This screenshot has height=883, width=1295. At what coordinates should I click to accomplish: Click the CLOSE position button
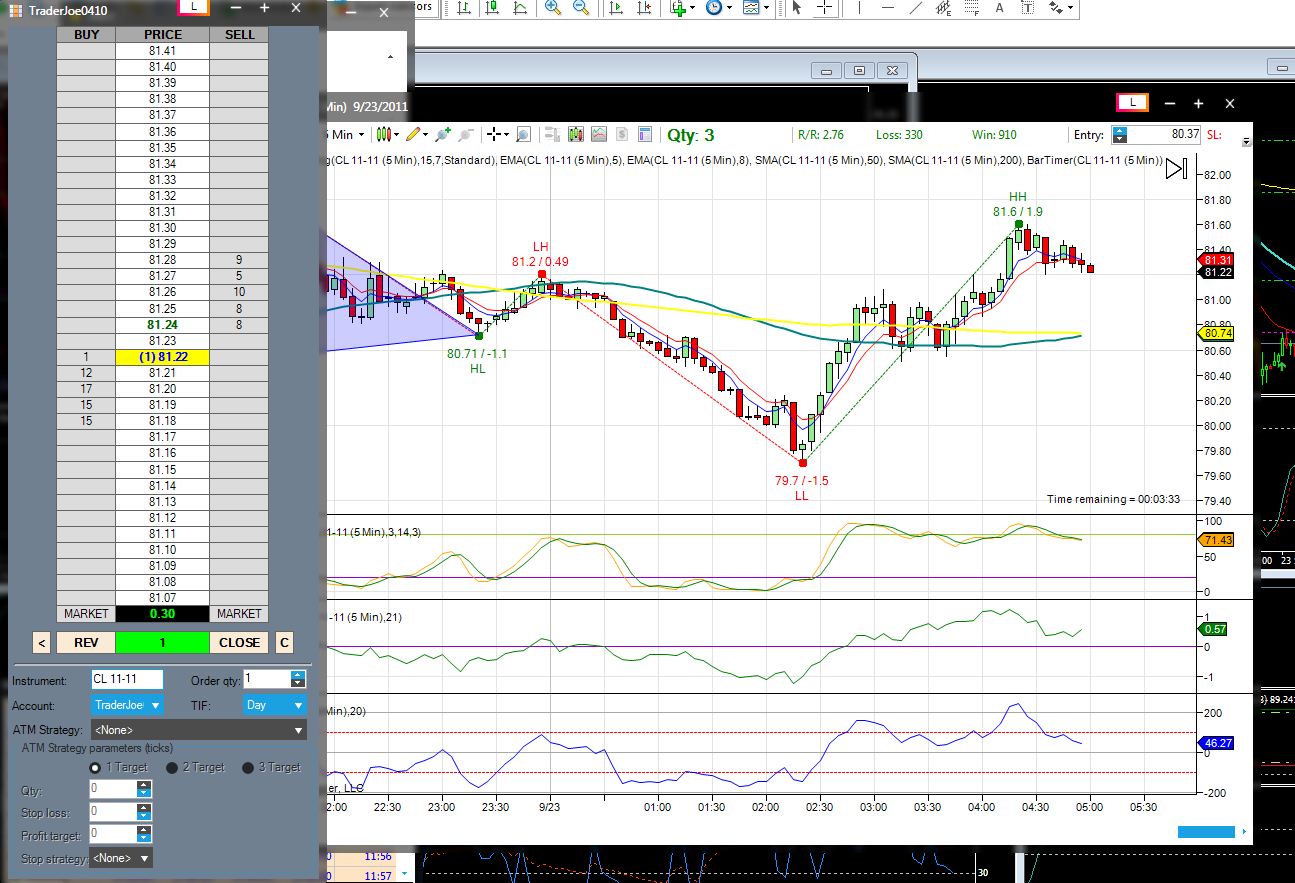239,642
